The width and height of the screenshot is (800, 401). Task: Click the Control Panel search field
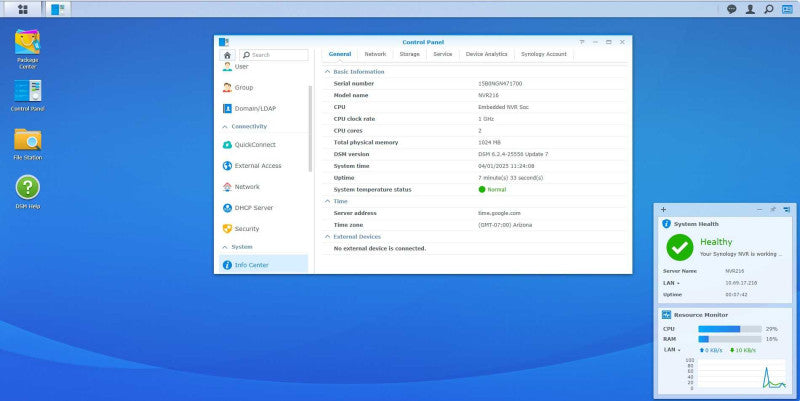[274, 55]
